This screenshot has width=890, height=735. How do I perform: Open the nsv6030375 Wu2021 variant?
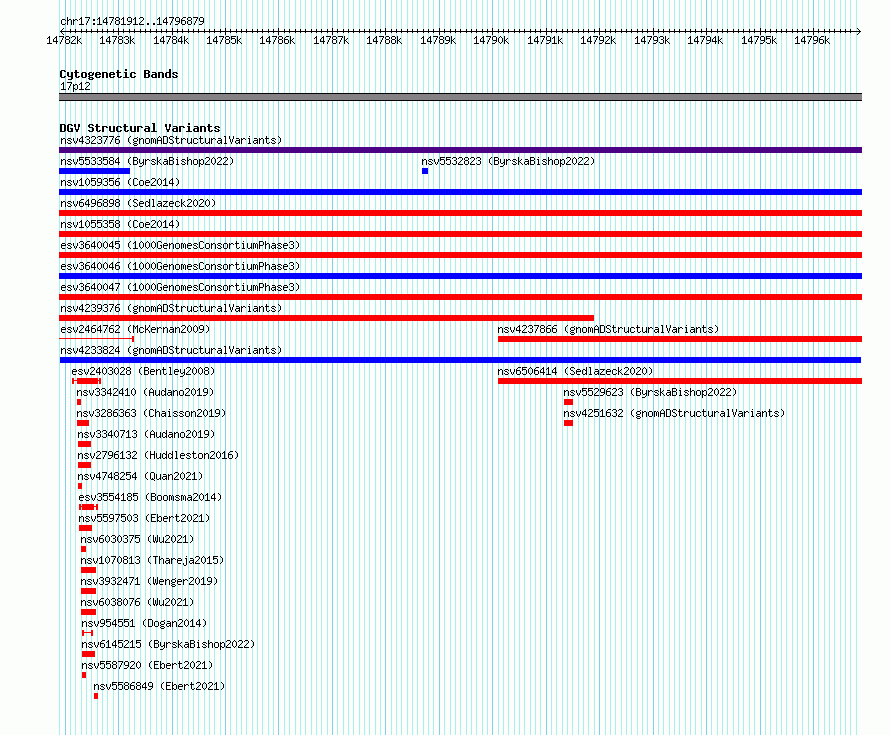[x=137, y=539]
